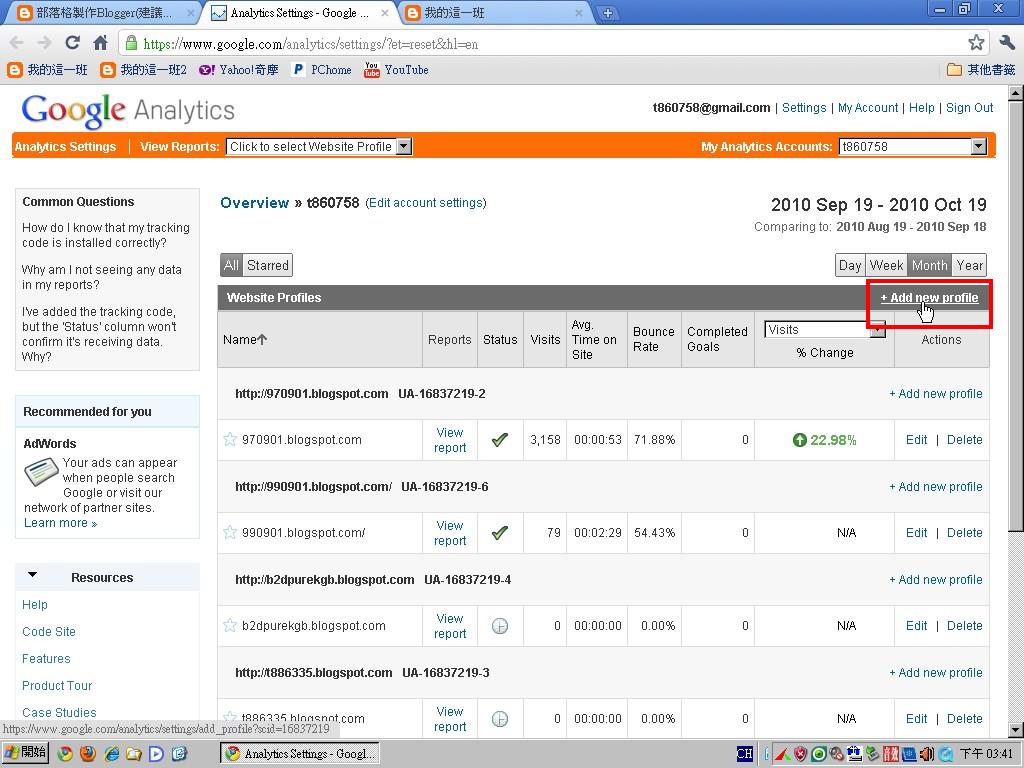1024x768 pixels.
Task: Open a new tab with plus button
Action: [607, 13]
